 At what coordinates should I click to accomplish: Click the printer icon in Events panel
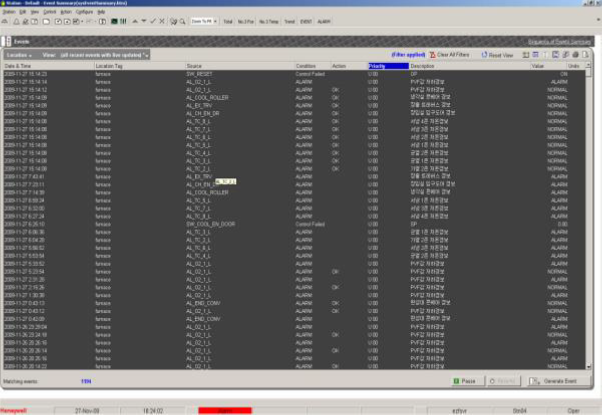(x=576, y=55)
